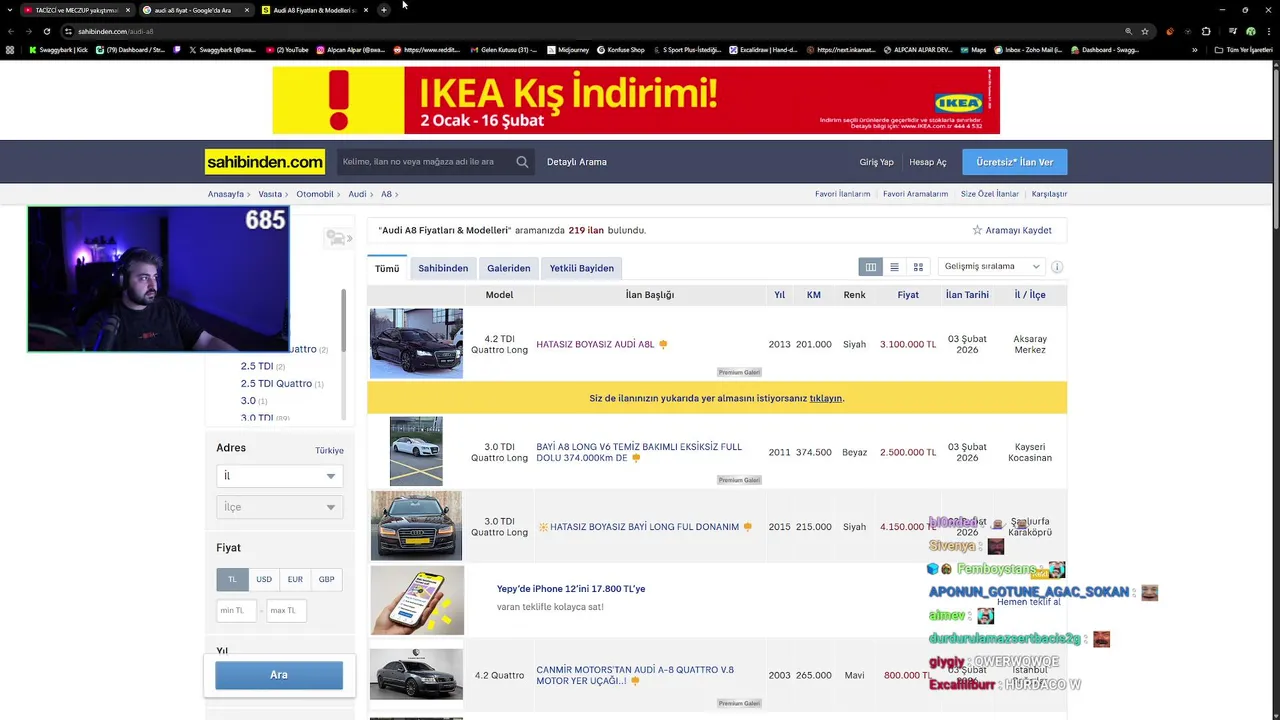Click Ücretsiz İlan Ver button
Screen dimensions: 1280x720
coord(1015,162)
